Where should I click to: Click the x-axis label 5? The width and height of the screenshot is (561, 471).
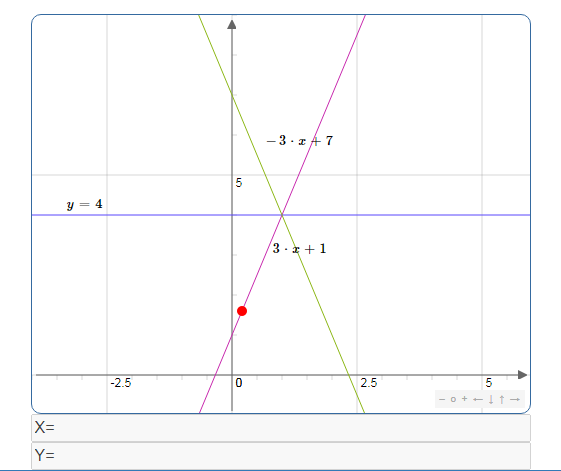(489, 383)
